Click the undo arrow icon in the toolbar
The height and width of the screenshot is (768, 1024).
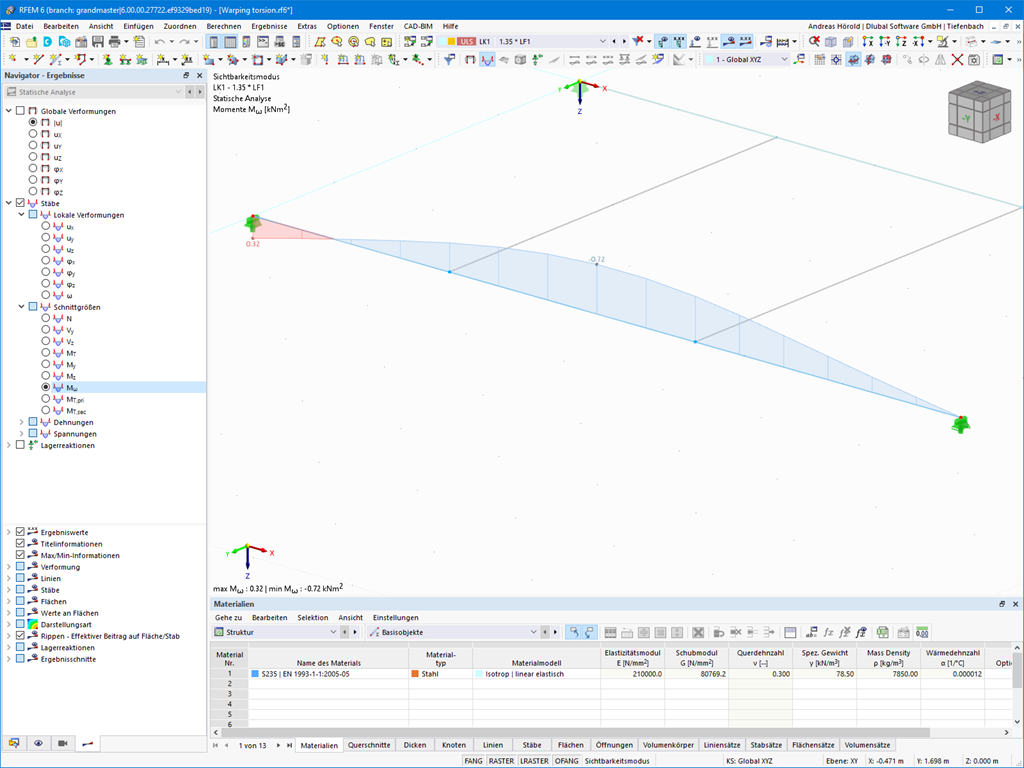[x=158, y=43]
